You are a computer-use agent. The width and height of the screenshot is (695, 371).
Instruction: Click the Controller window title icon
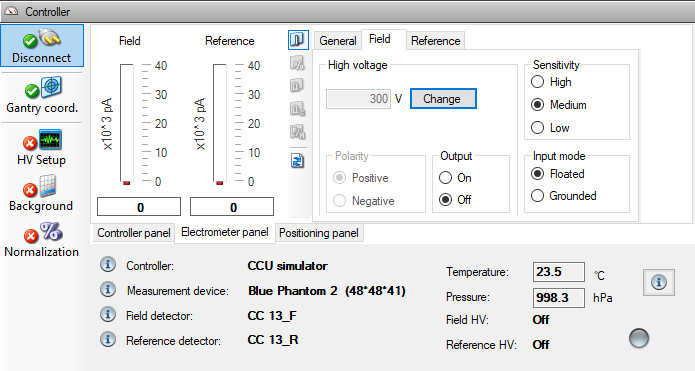coord(11,11)
